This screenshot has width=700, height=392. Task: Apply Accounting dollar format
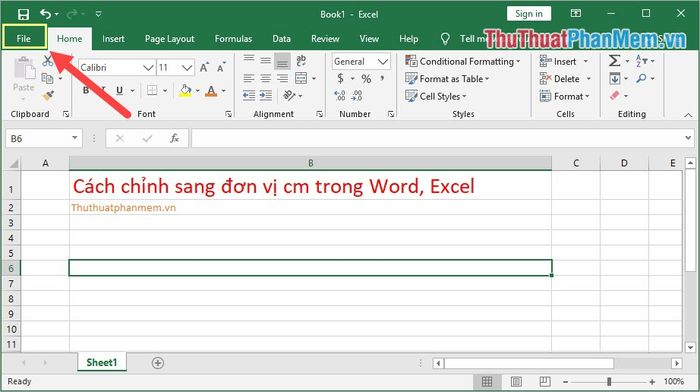tap(340, 79)
